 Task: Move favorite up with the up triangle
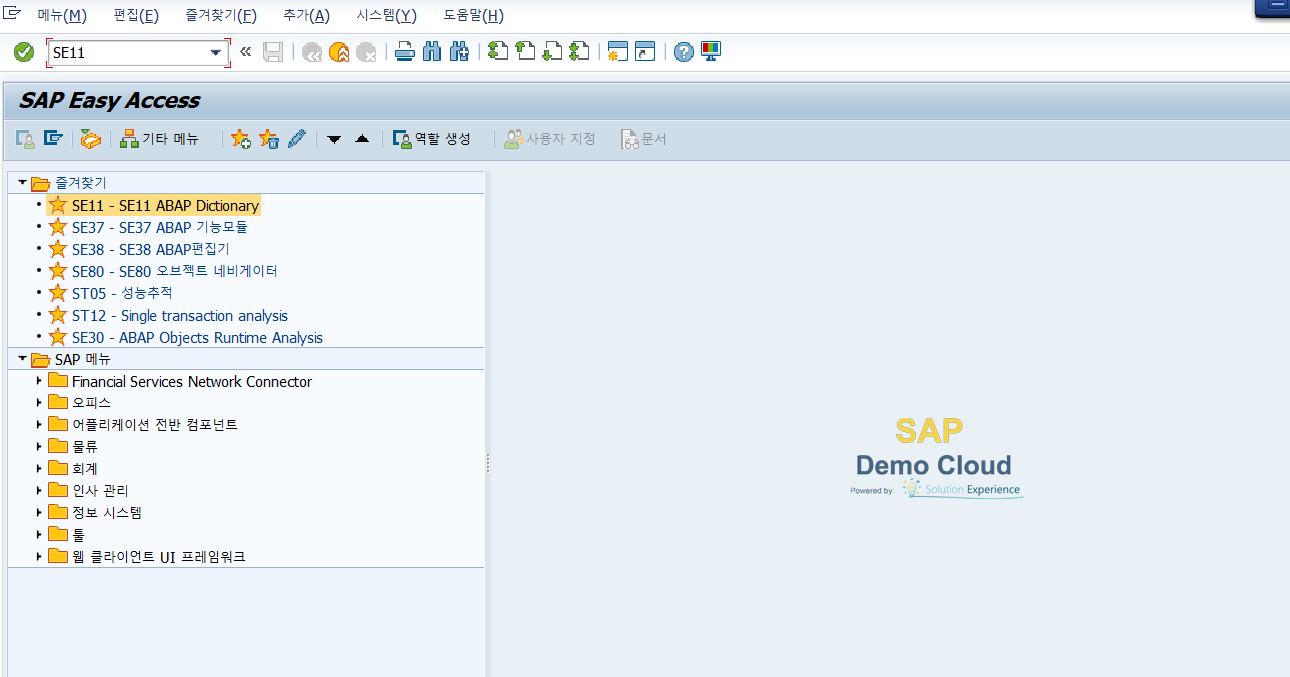(x=362, y=139)
